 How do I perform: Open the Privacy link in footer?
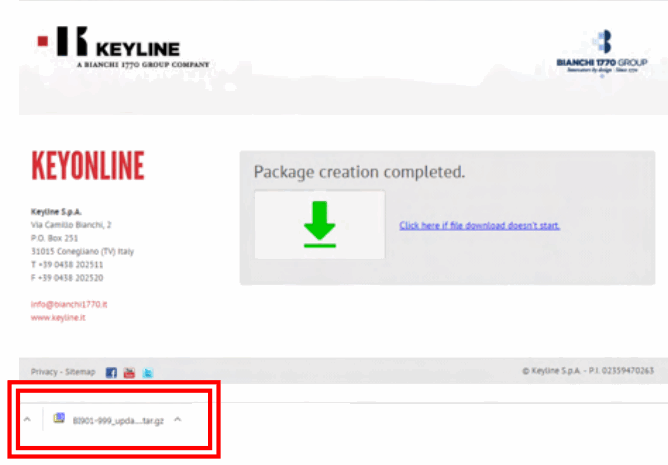44,372
